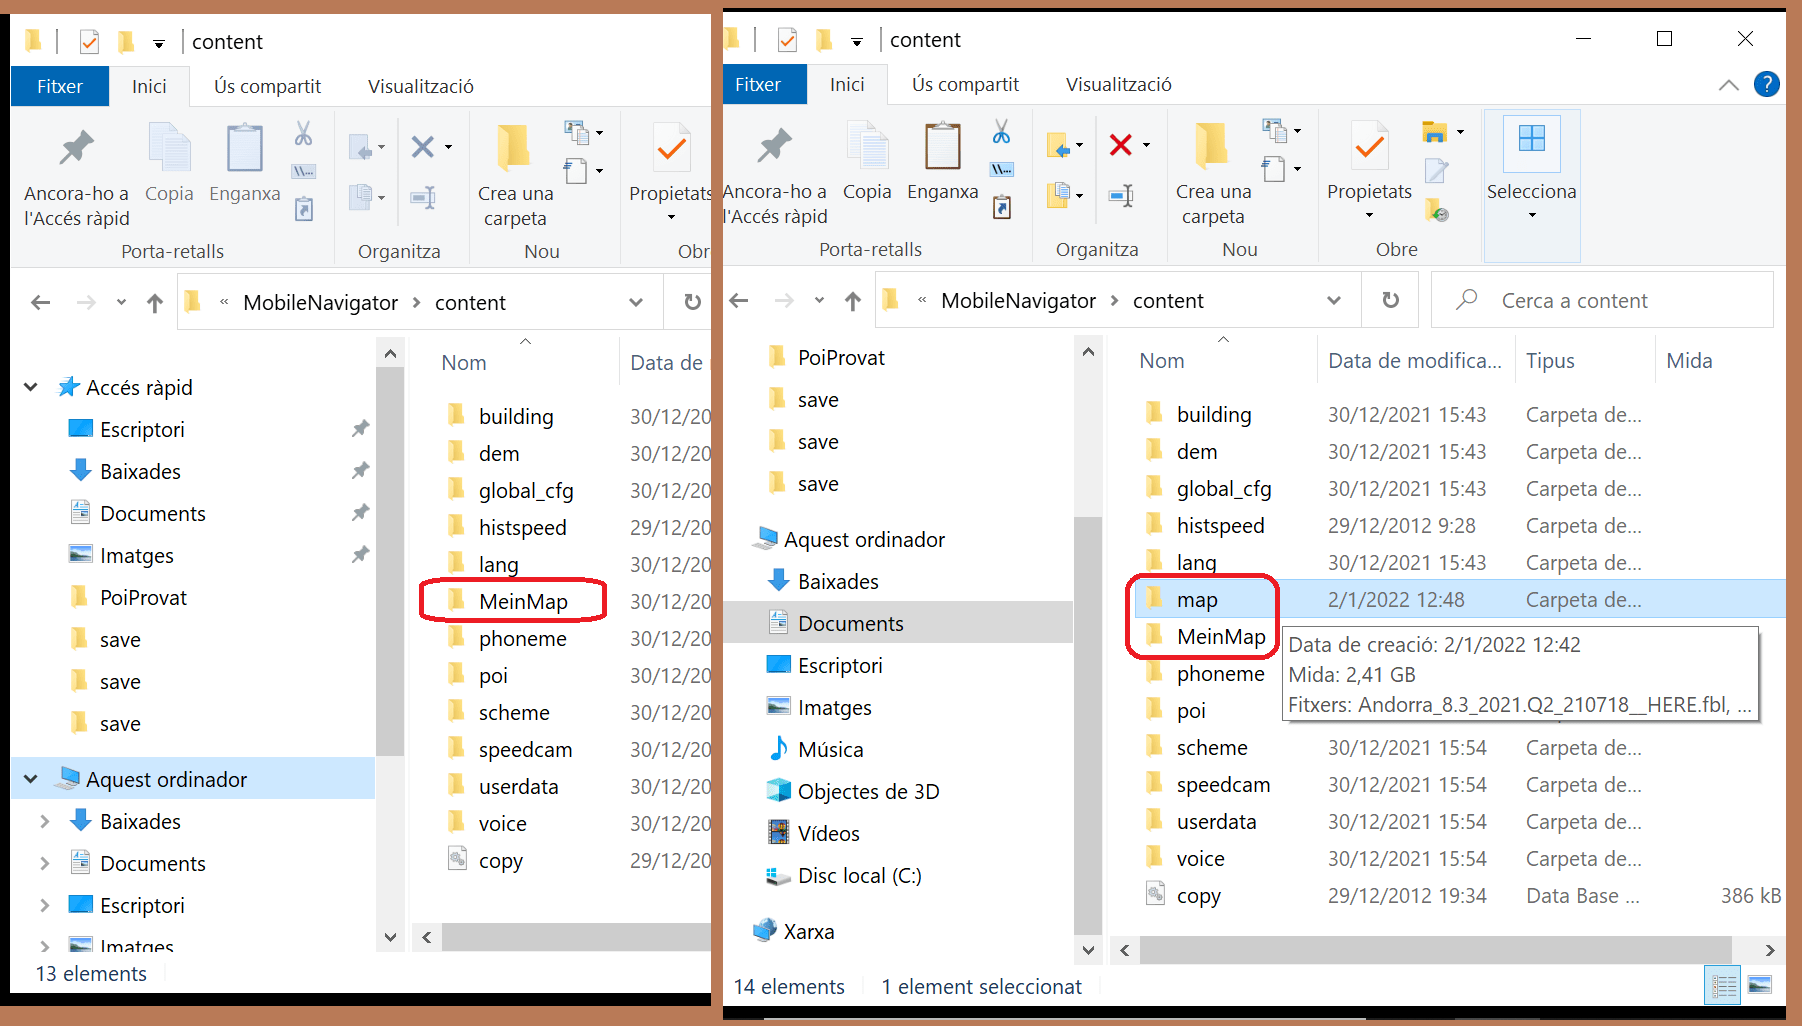
Task: Click the Tipus column header
Action: (x=1550, y=361)
